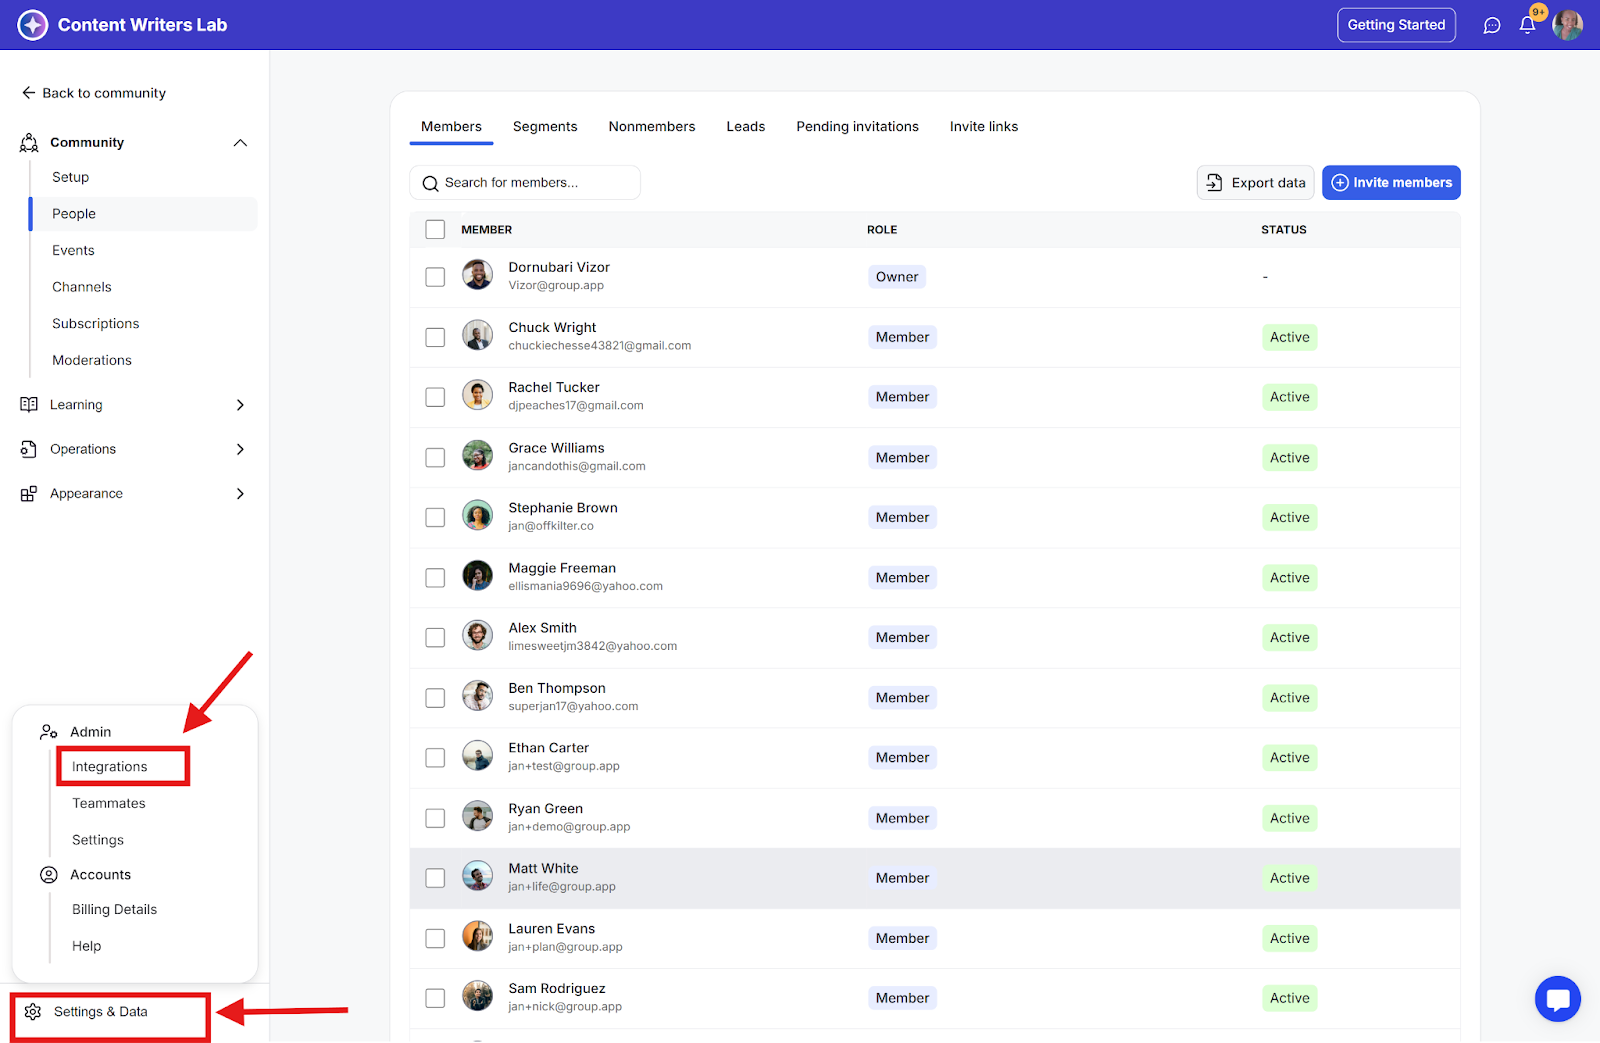1600x1043 pixels.
Task: Click the Export data button
Action: pos(1255,183)
